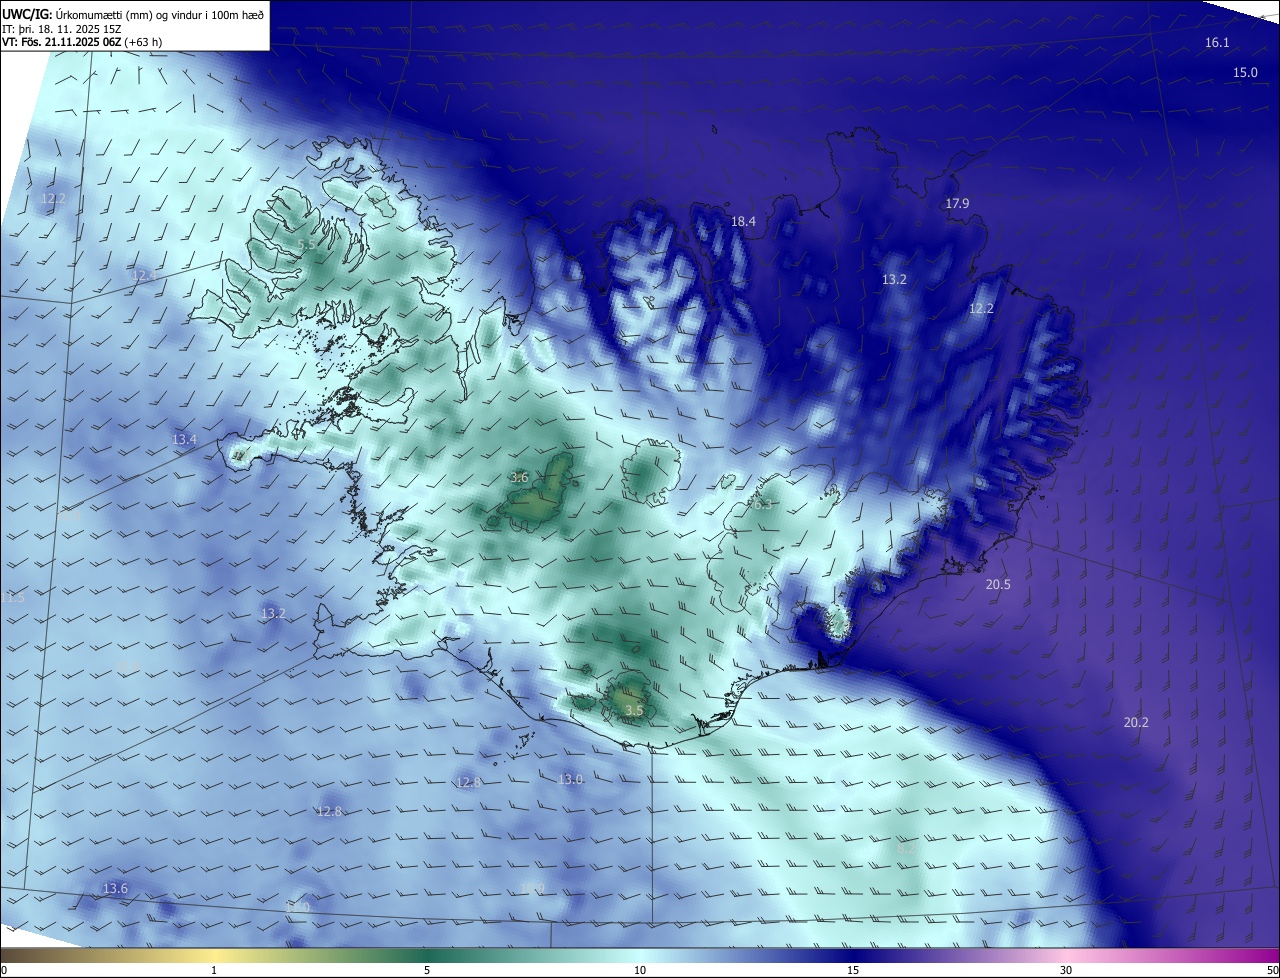Click the 3.5 value label
Screen dimensions: 1280x978
[x=634, y=711]
